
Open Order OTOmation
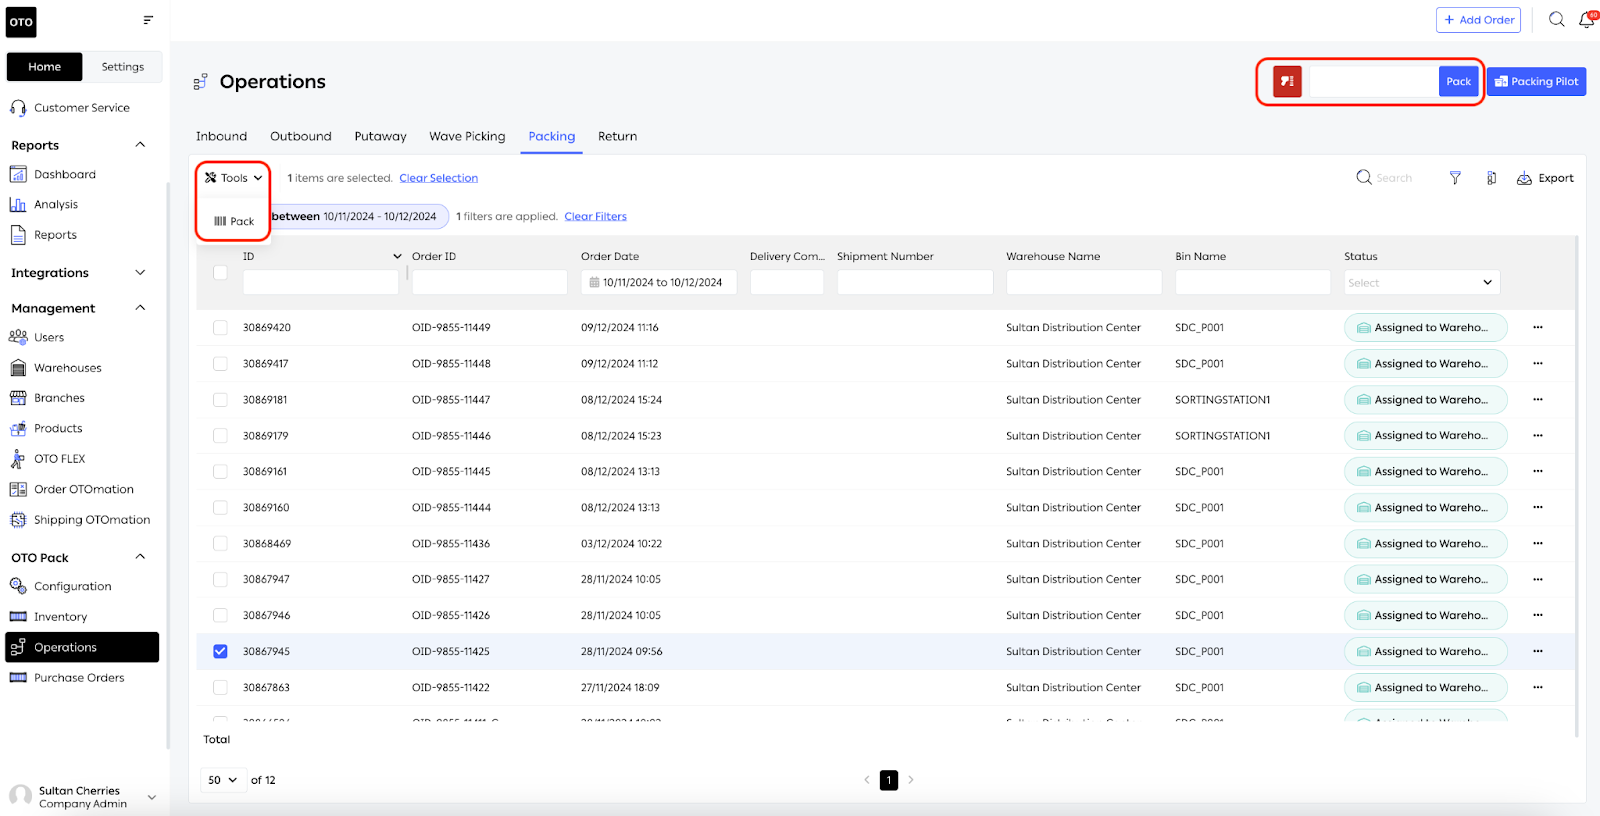tap(72, 489)
